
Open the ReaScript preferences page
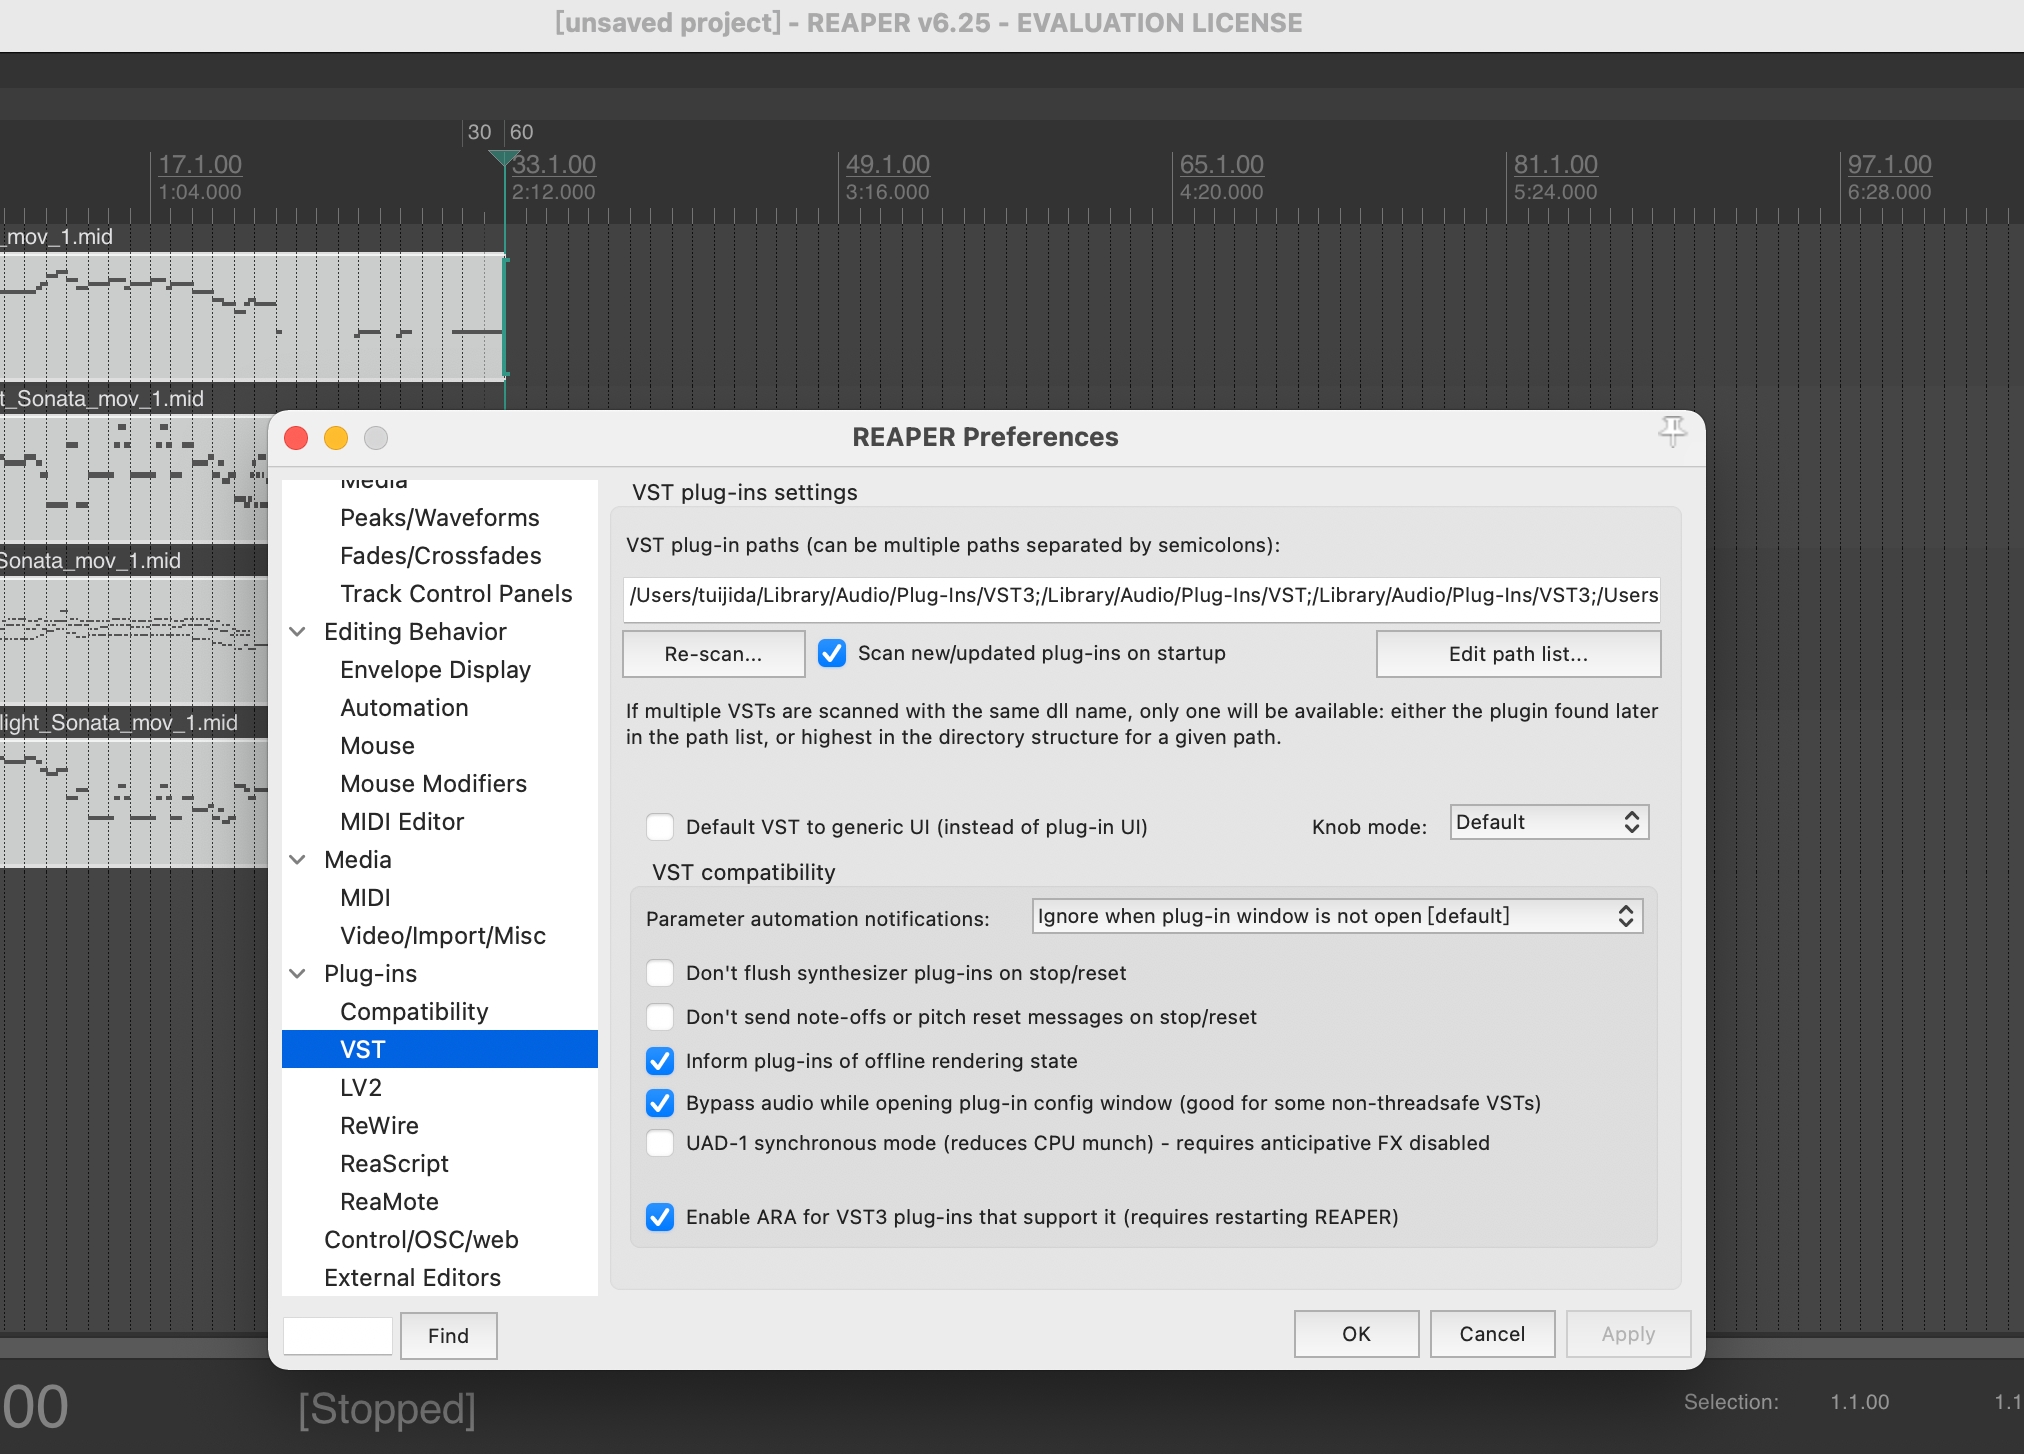click(394, 1164)
